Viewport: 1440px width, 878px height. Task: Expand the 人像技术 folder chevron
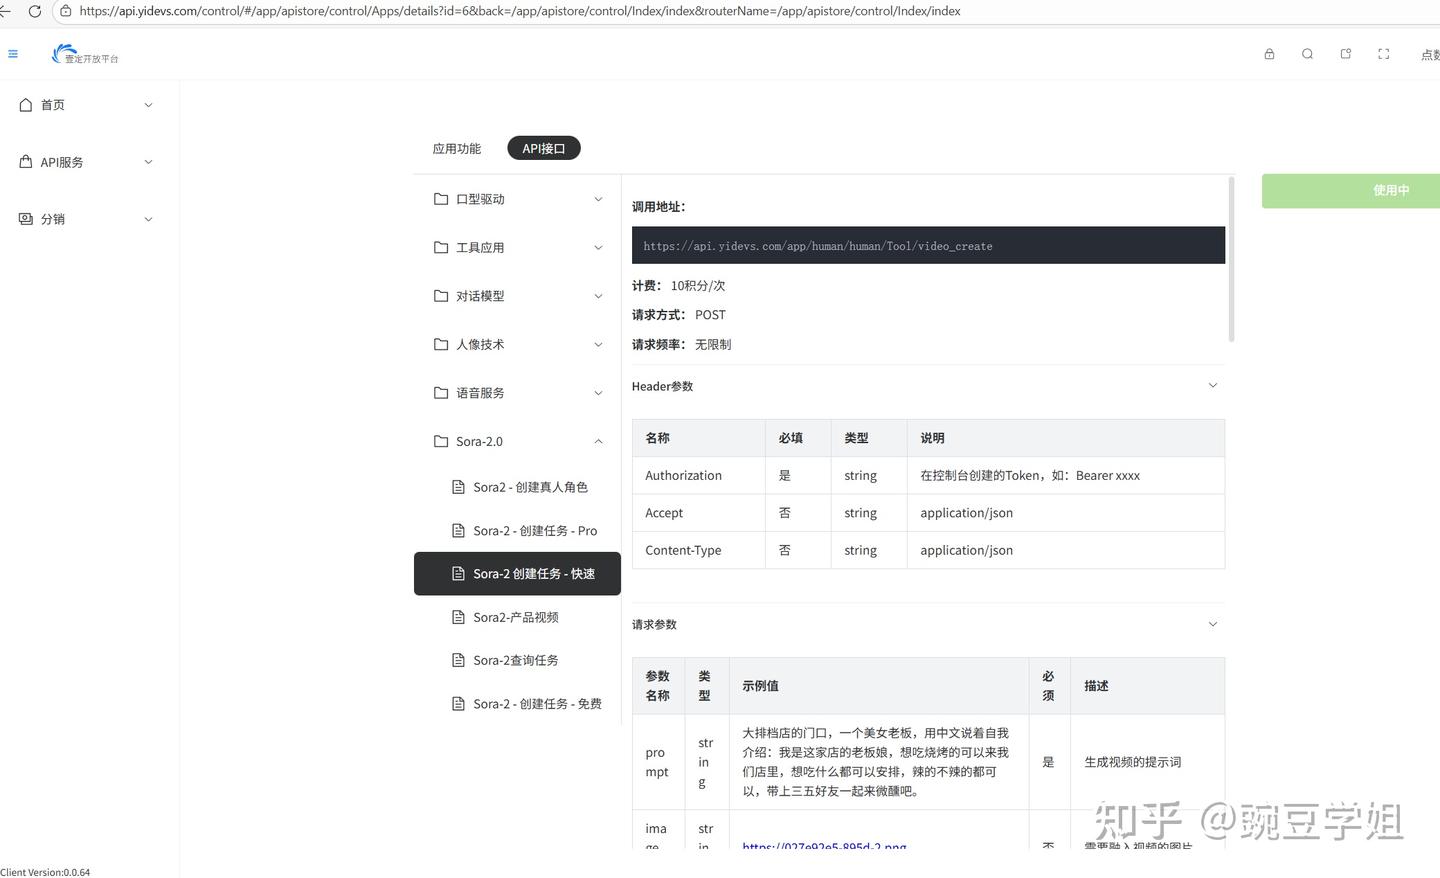coord(598,344)
